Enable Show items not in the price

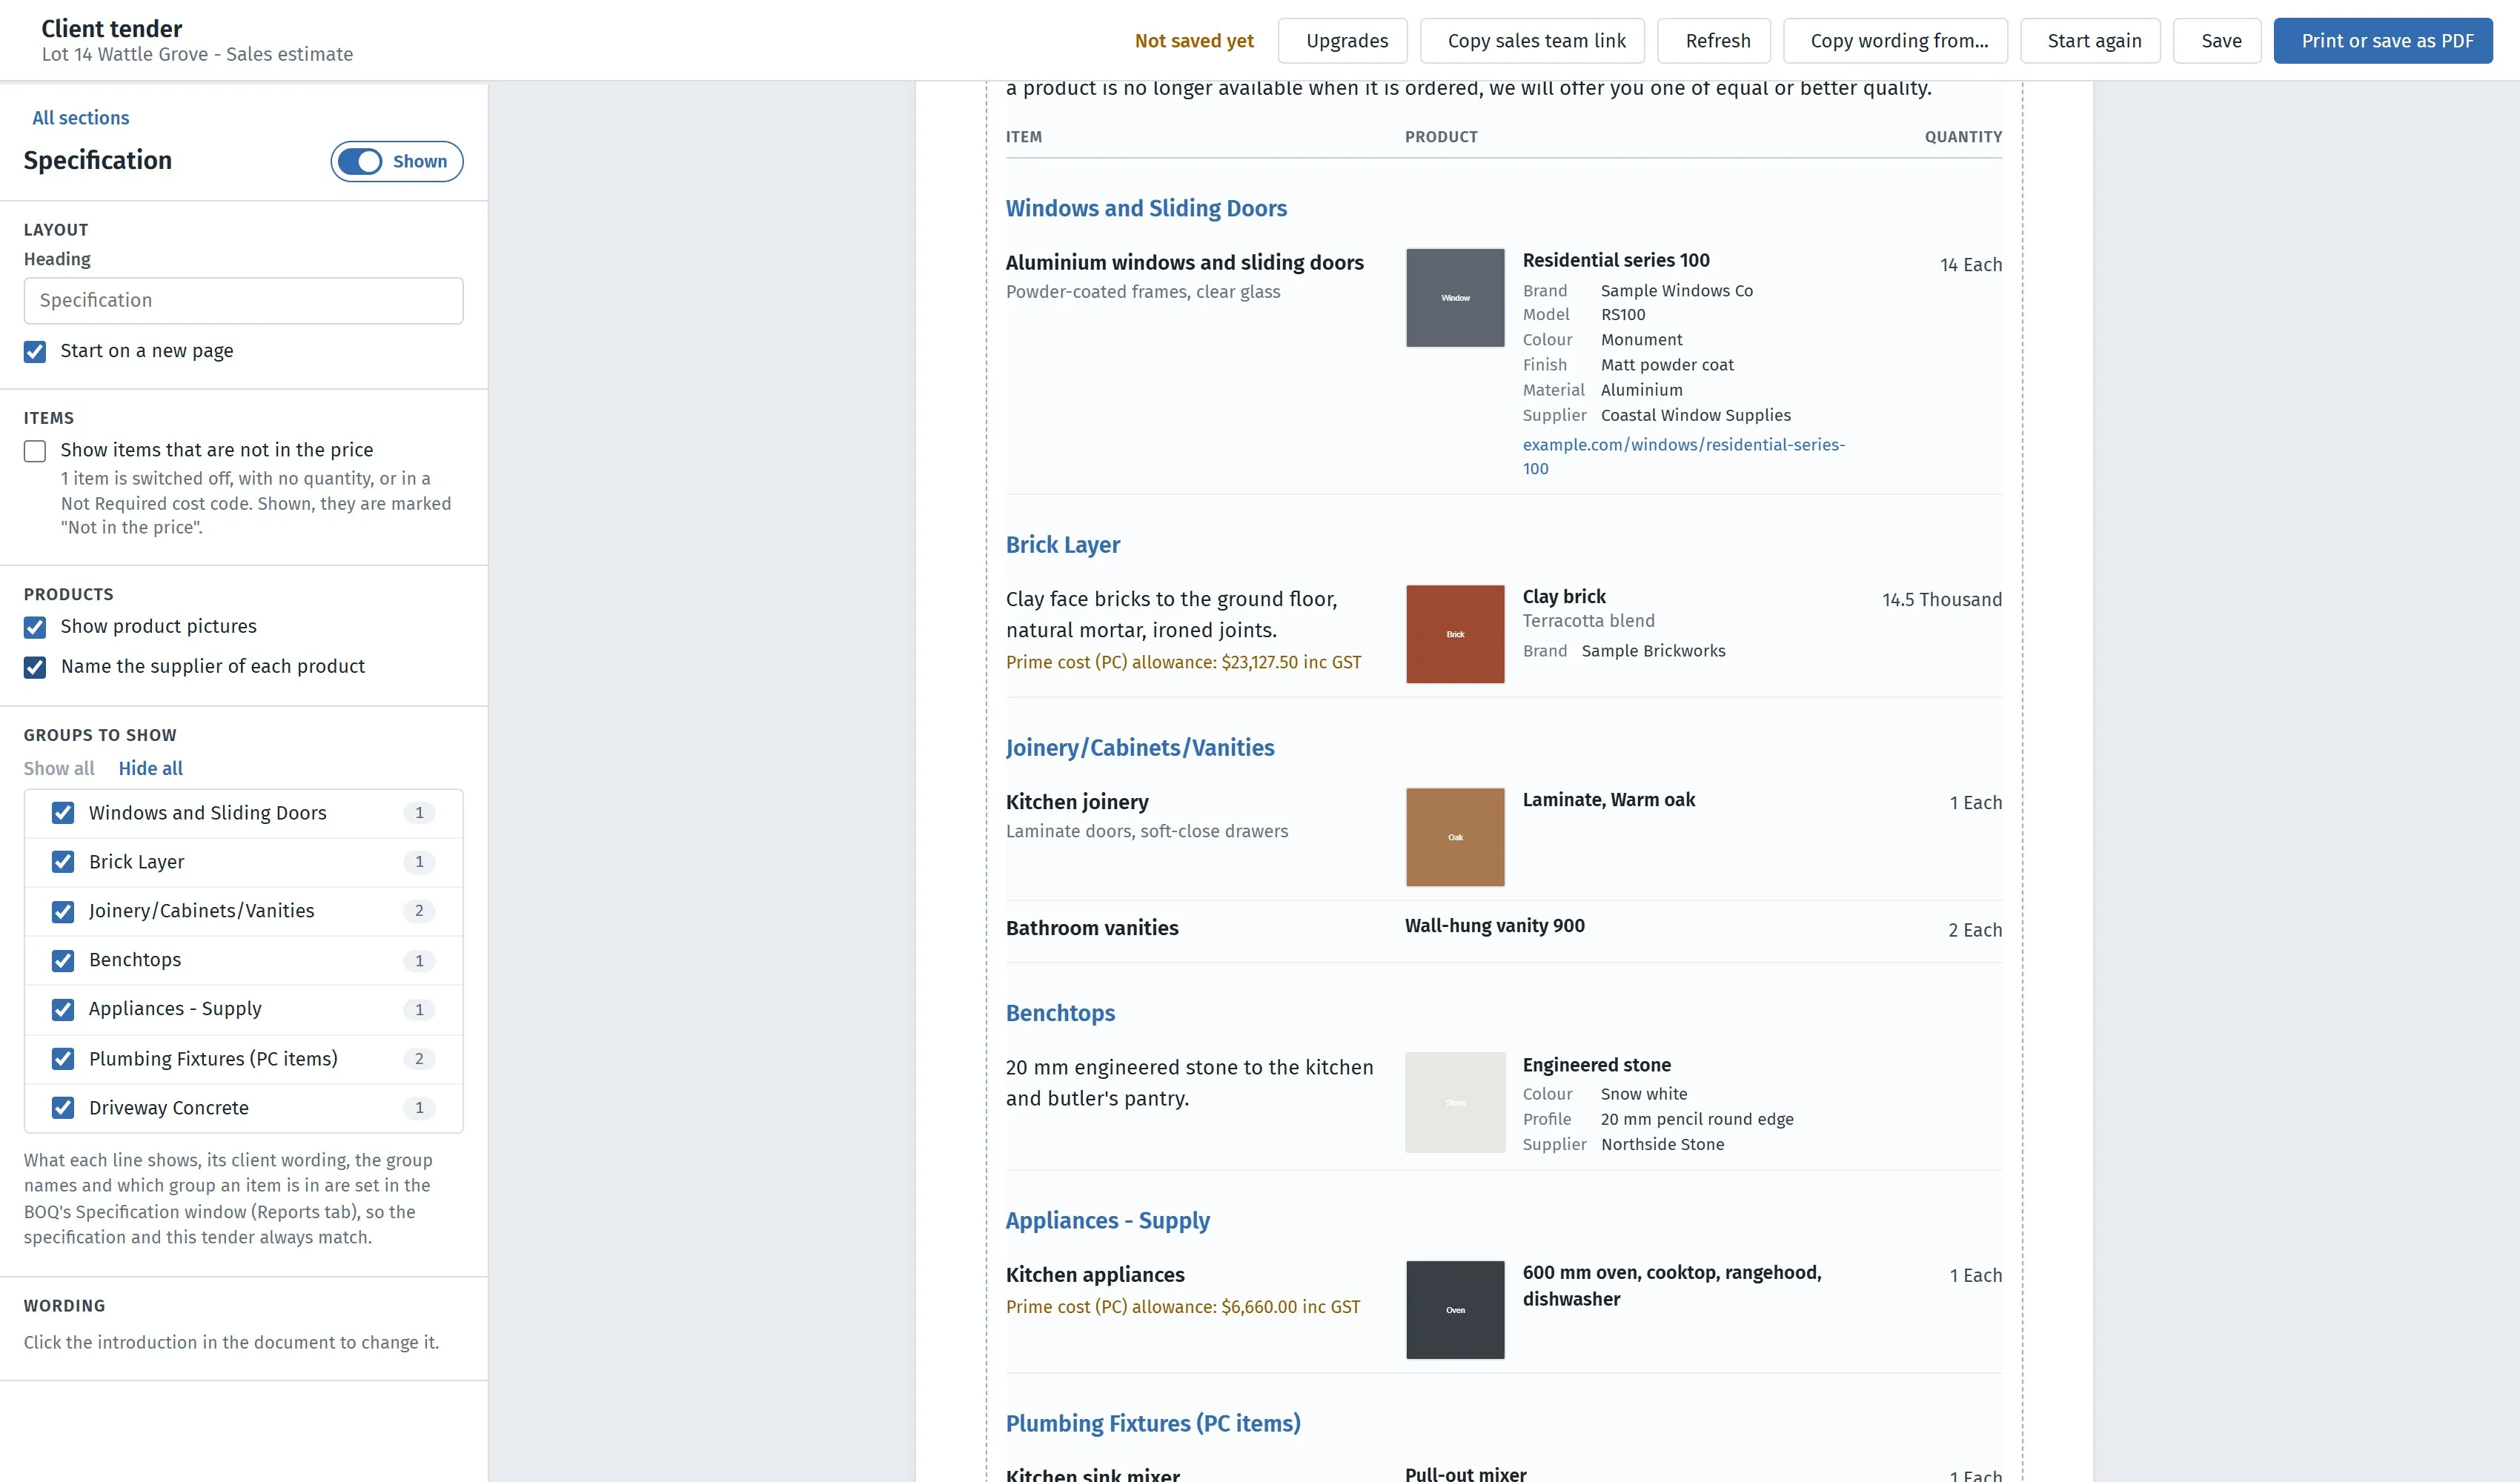click(35, 451)
